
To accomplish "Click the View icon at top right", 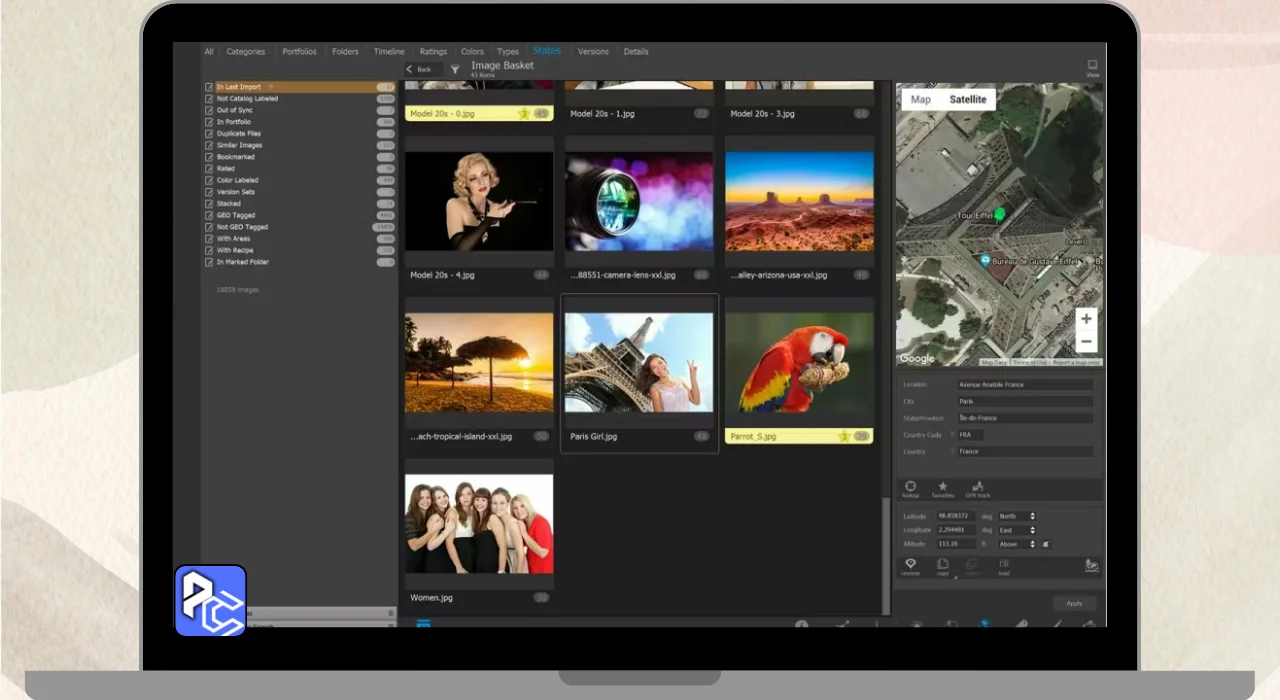I will 1092,66.
